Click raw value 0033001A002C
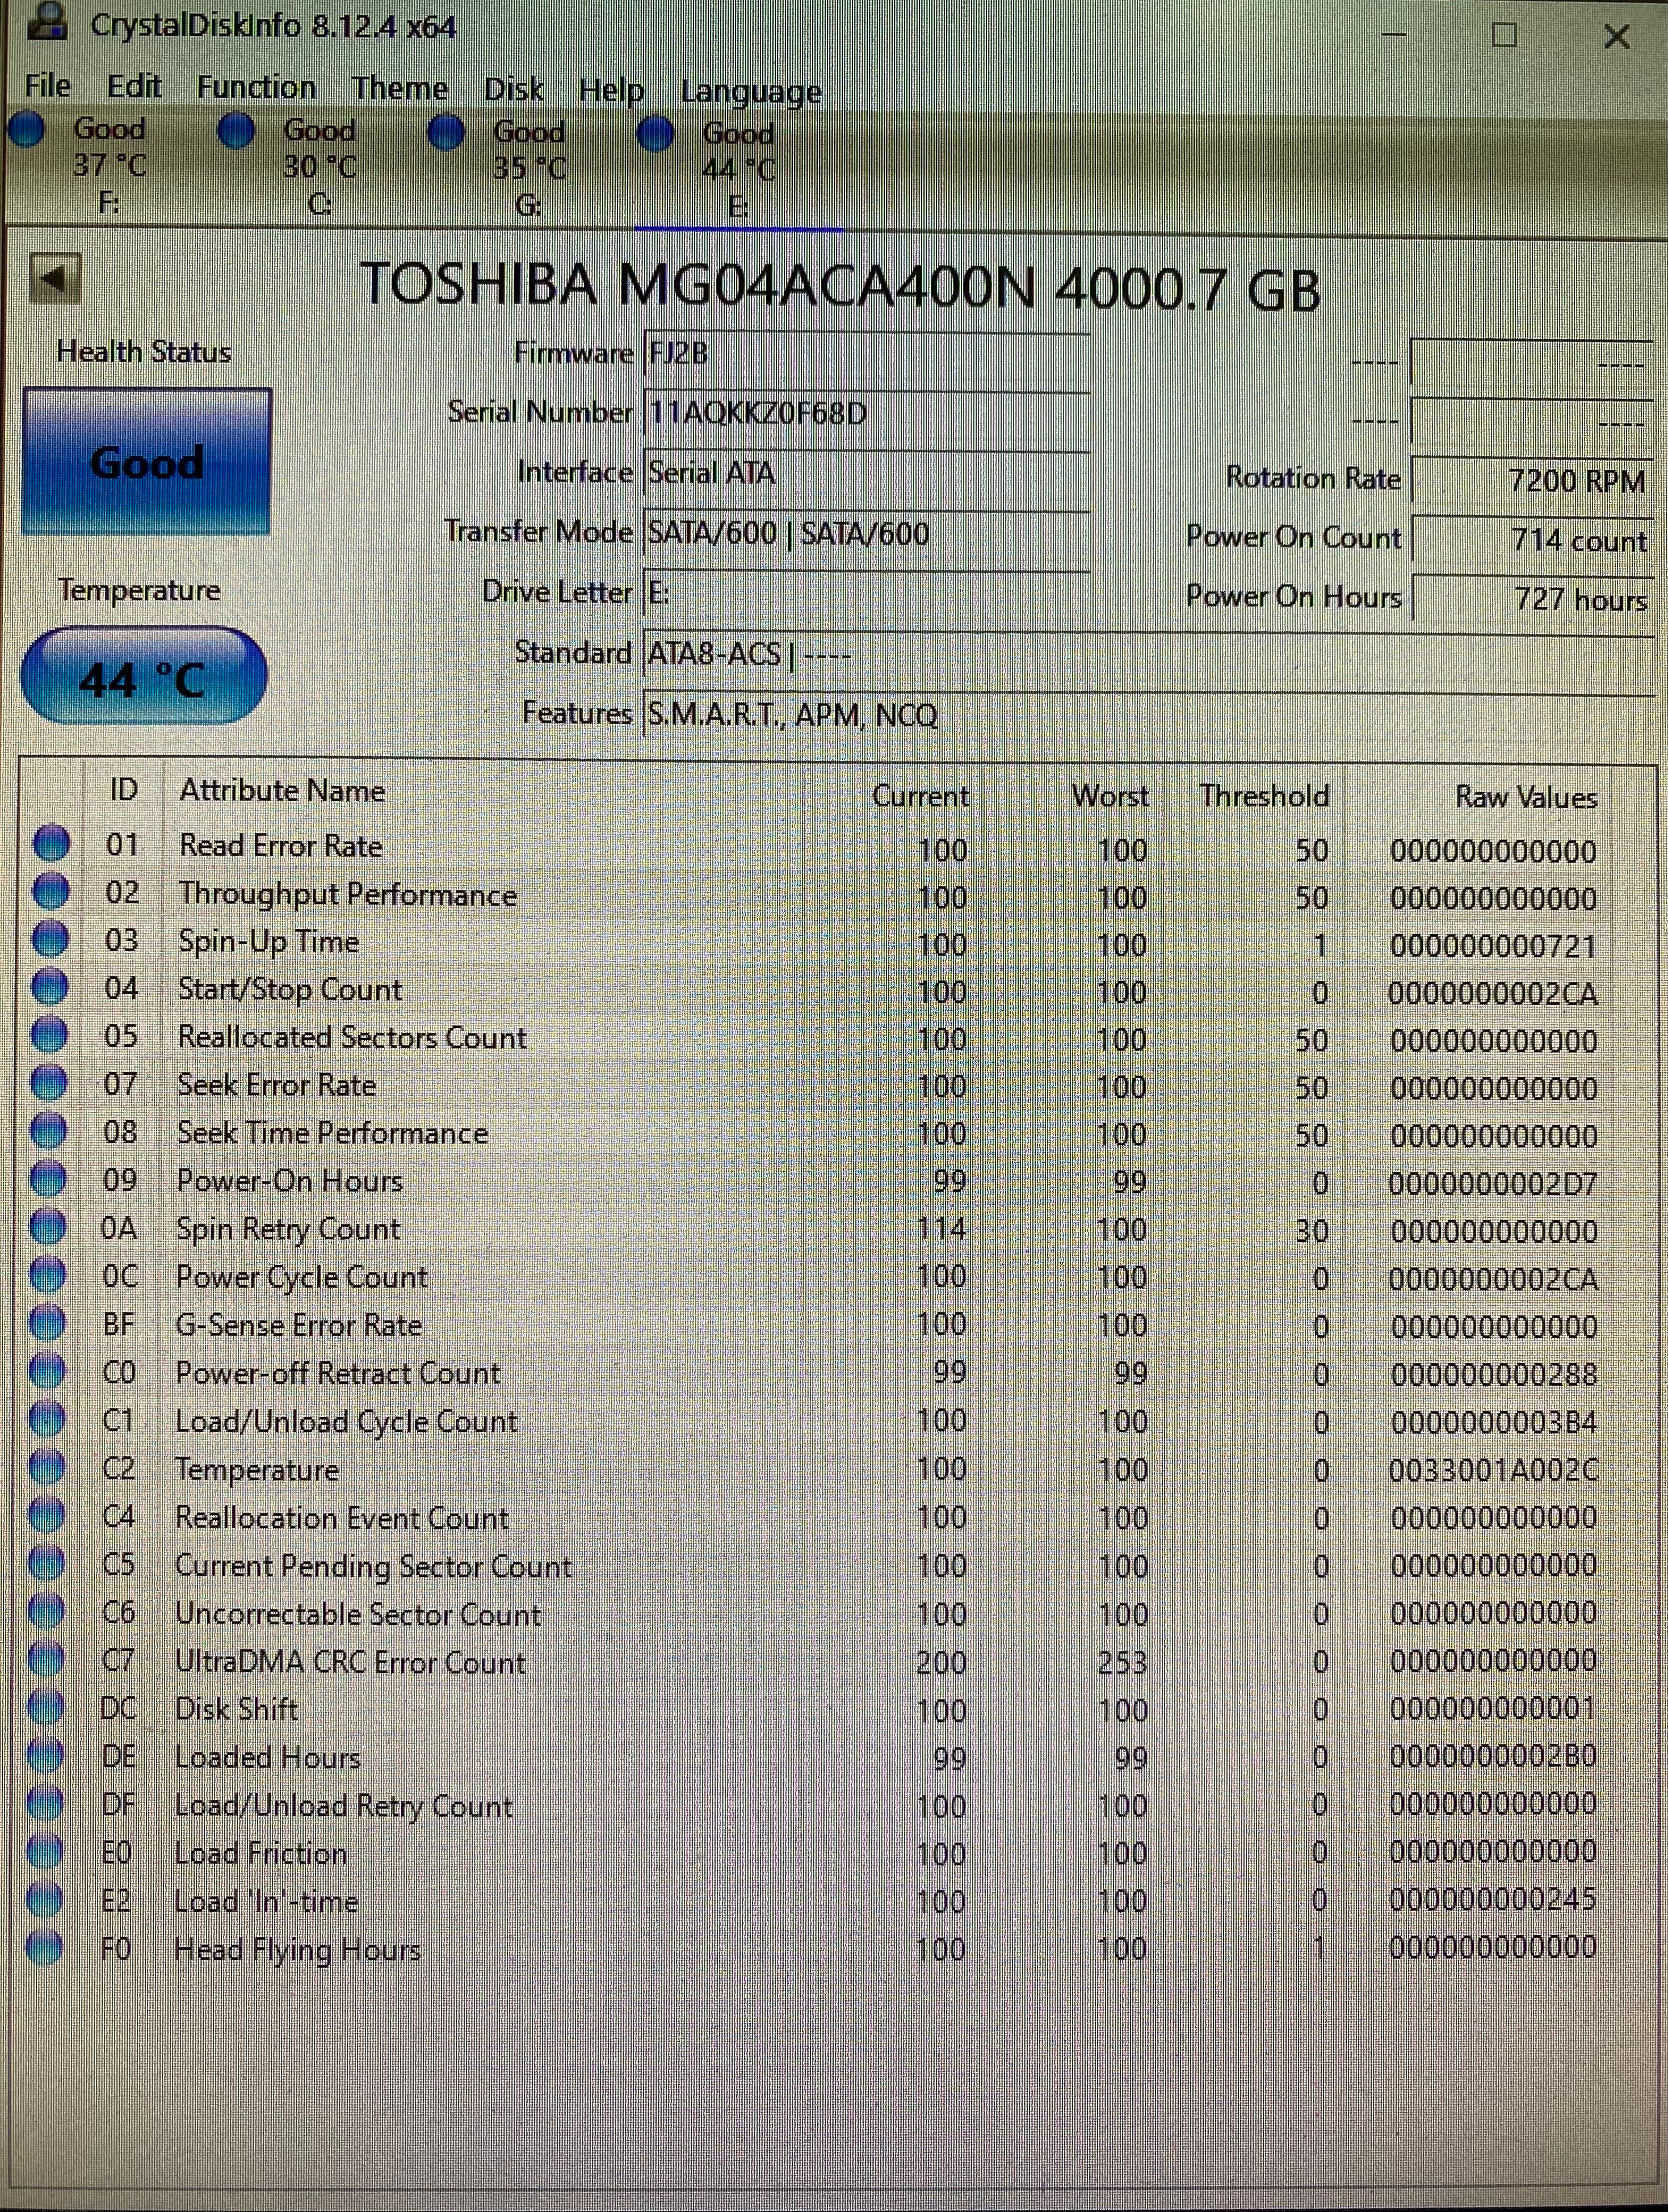 click(x=1493, y=1470)
